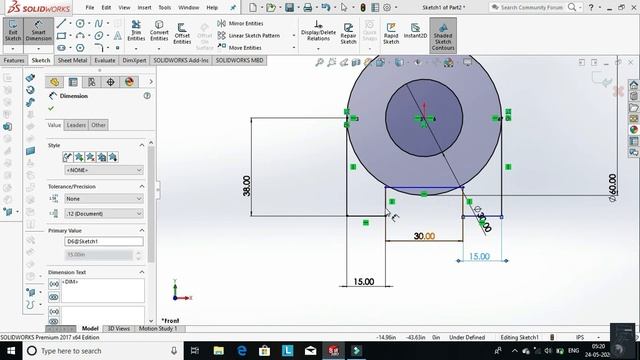Select the Sketch Fillet tool
The width and height of the screenshot is (640, 360).
(x=99, y=48)
